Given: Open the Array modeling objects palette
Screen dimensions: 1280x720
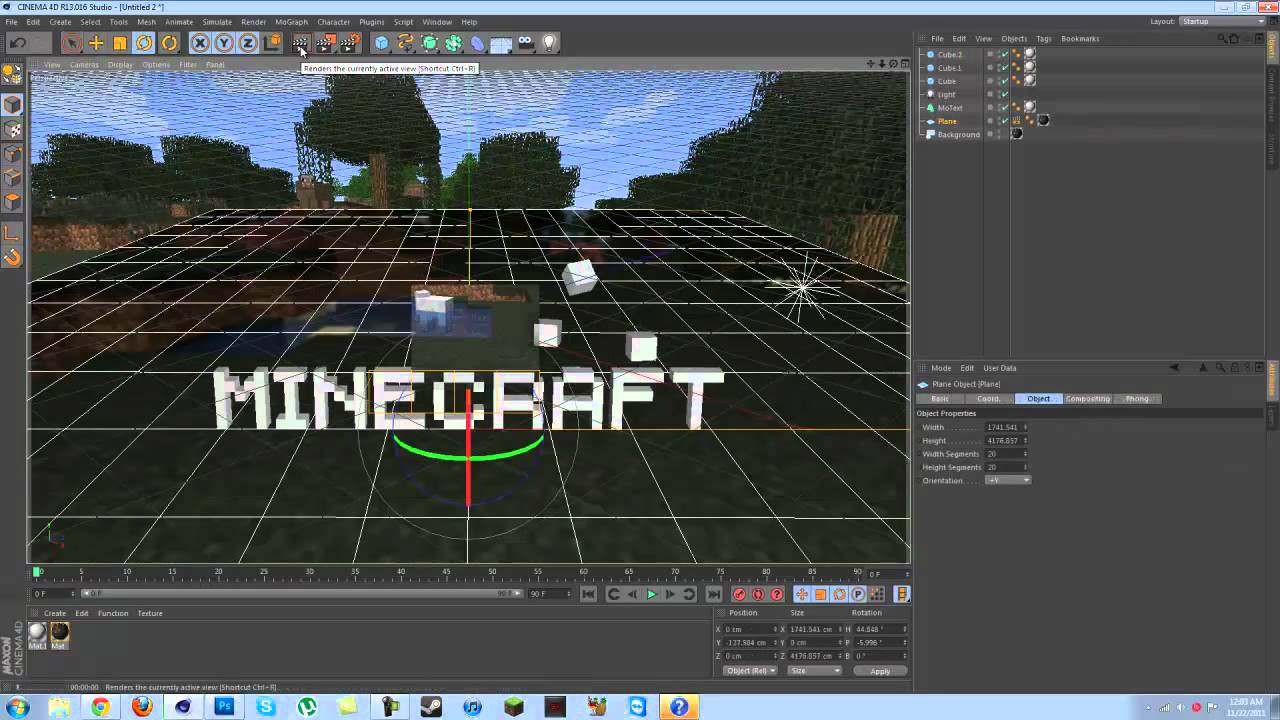Looking at the screenshot, I should [454, 43].
